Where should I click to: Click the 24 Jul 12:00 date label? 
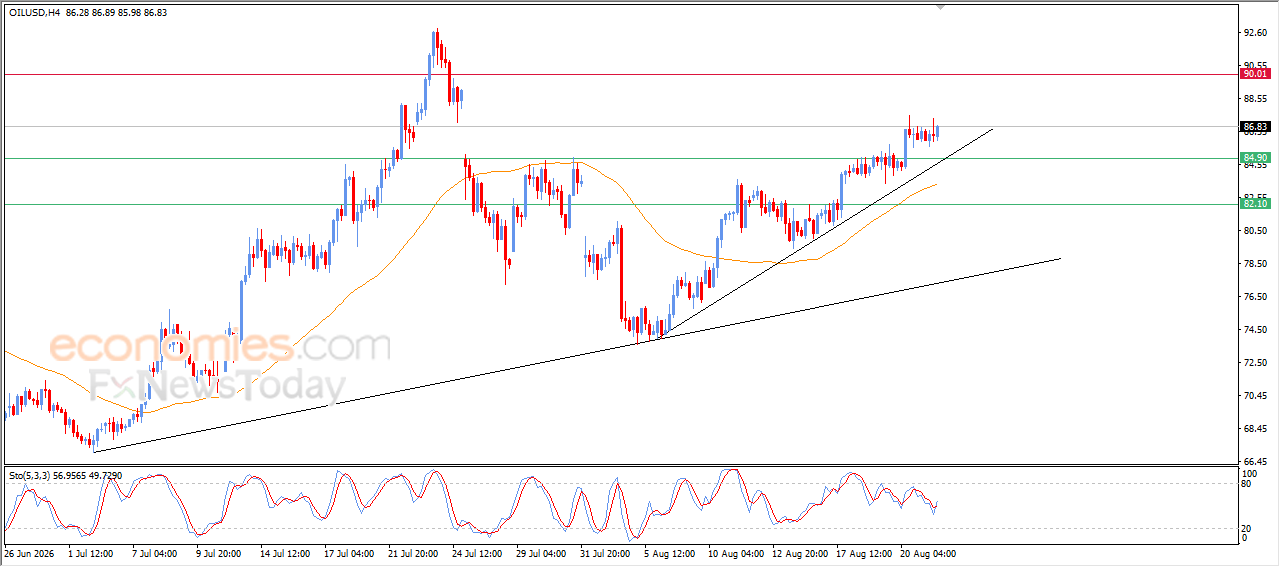pyautogui.click(x=476, y=552)
